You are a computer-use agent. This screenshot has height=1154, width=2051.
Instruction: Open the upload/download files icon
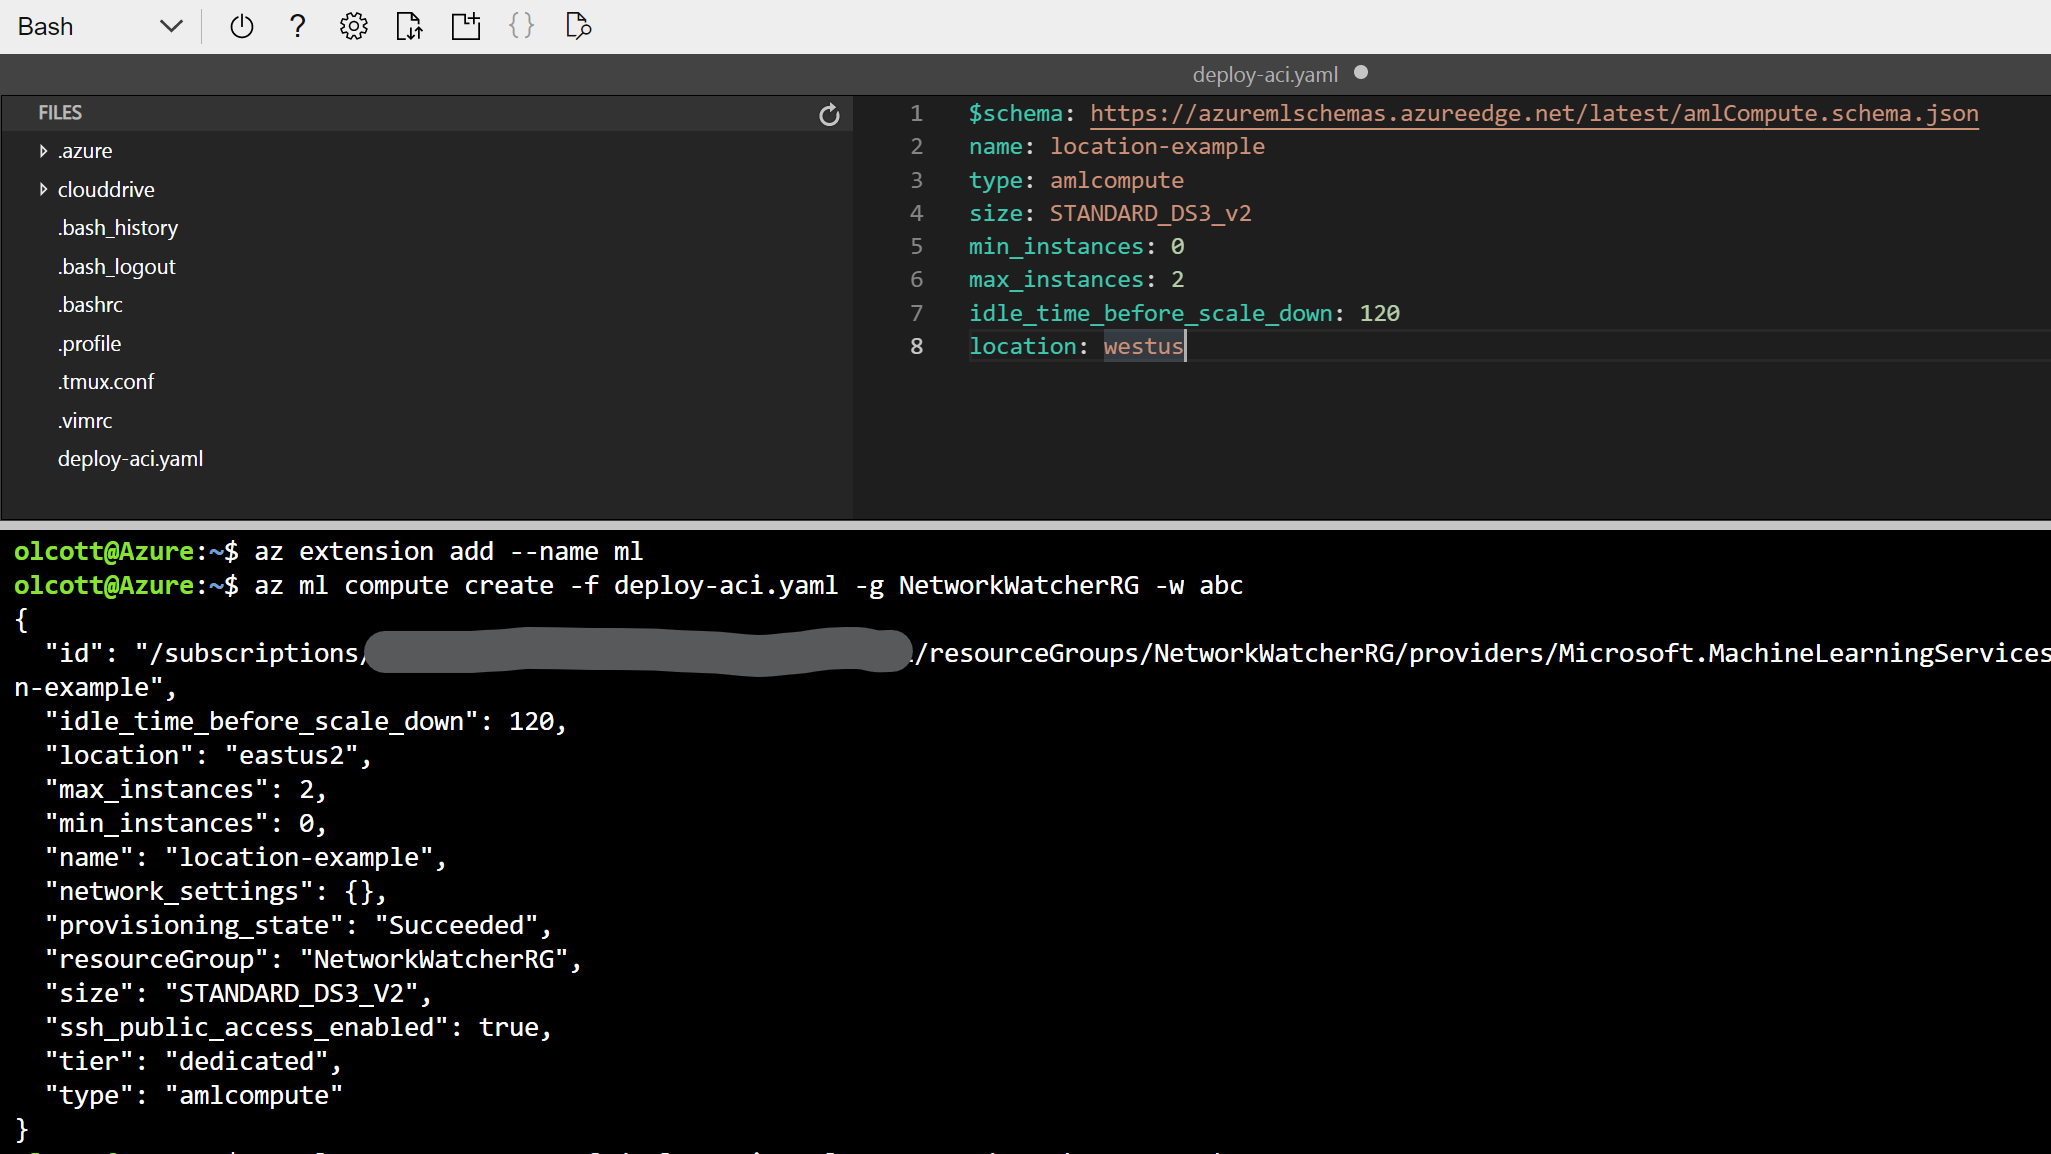click(x=410, y=26)
